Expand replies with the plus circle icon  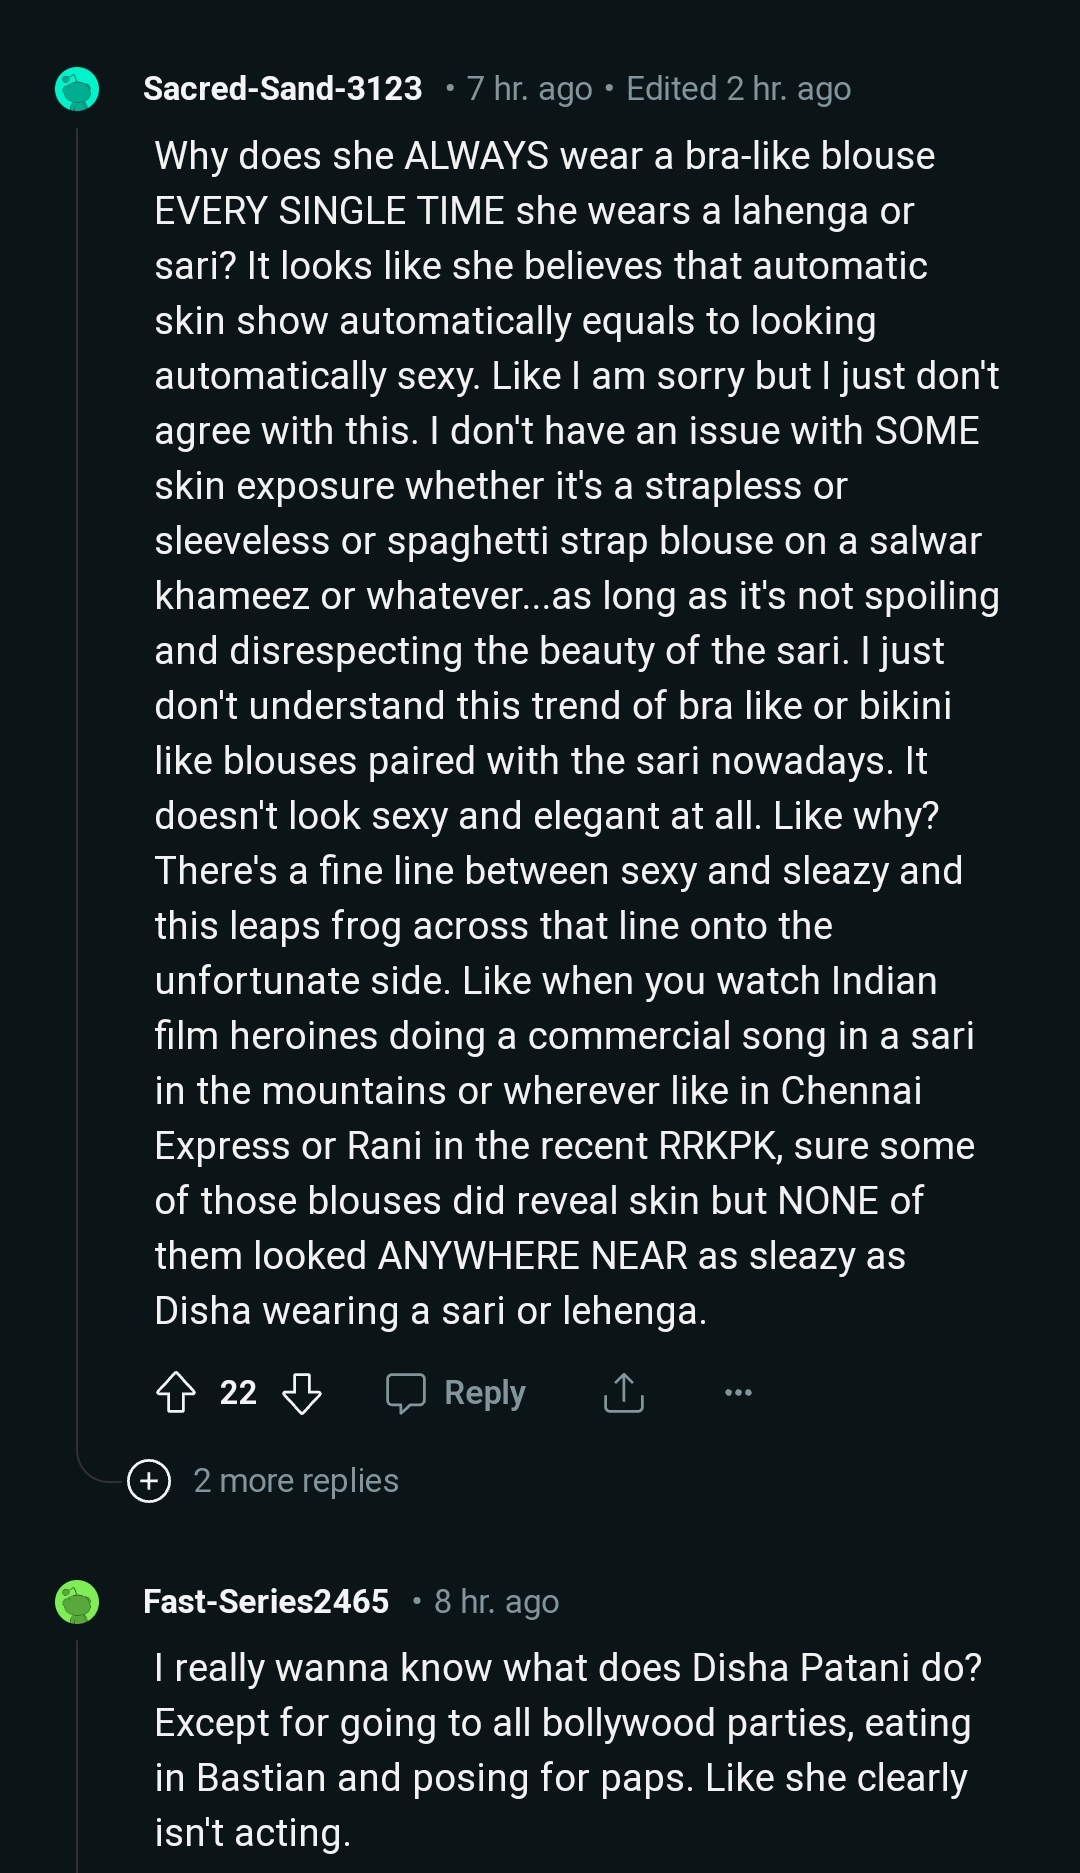pos(150,1480)
